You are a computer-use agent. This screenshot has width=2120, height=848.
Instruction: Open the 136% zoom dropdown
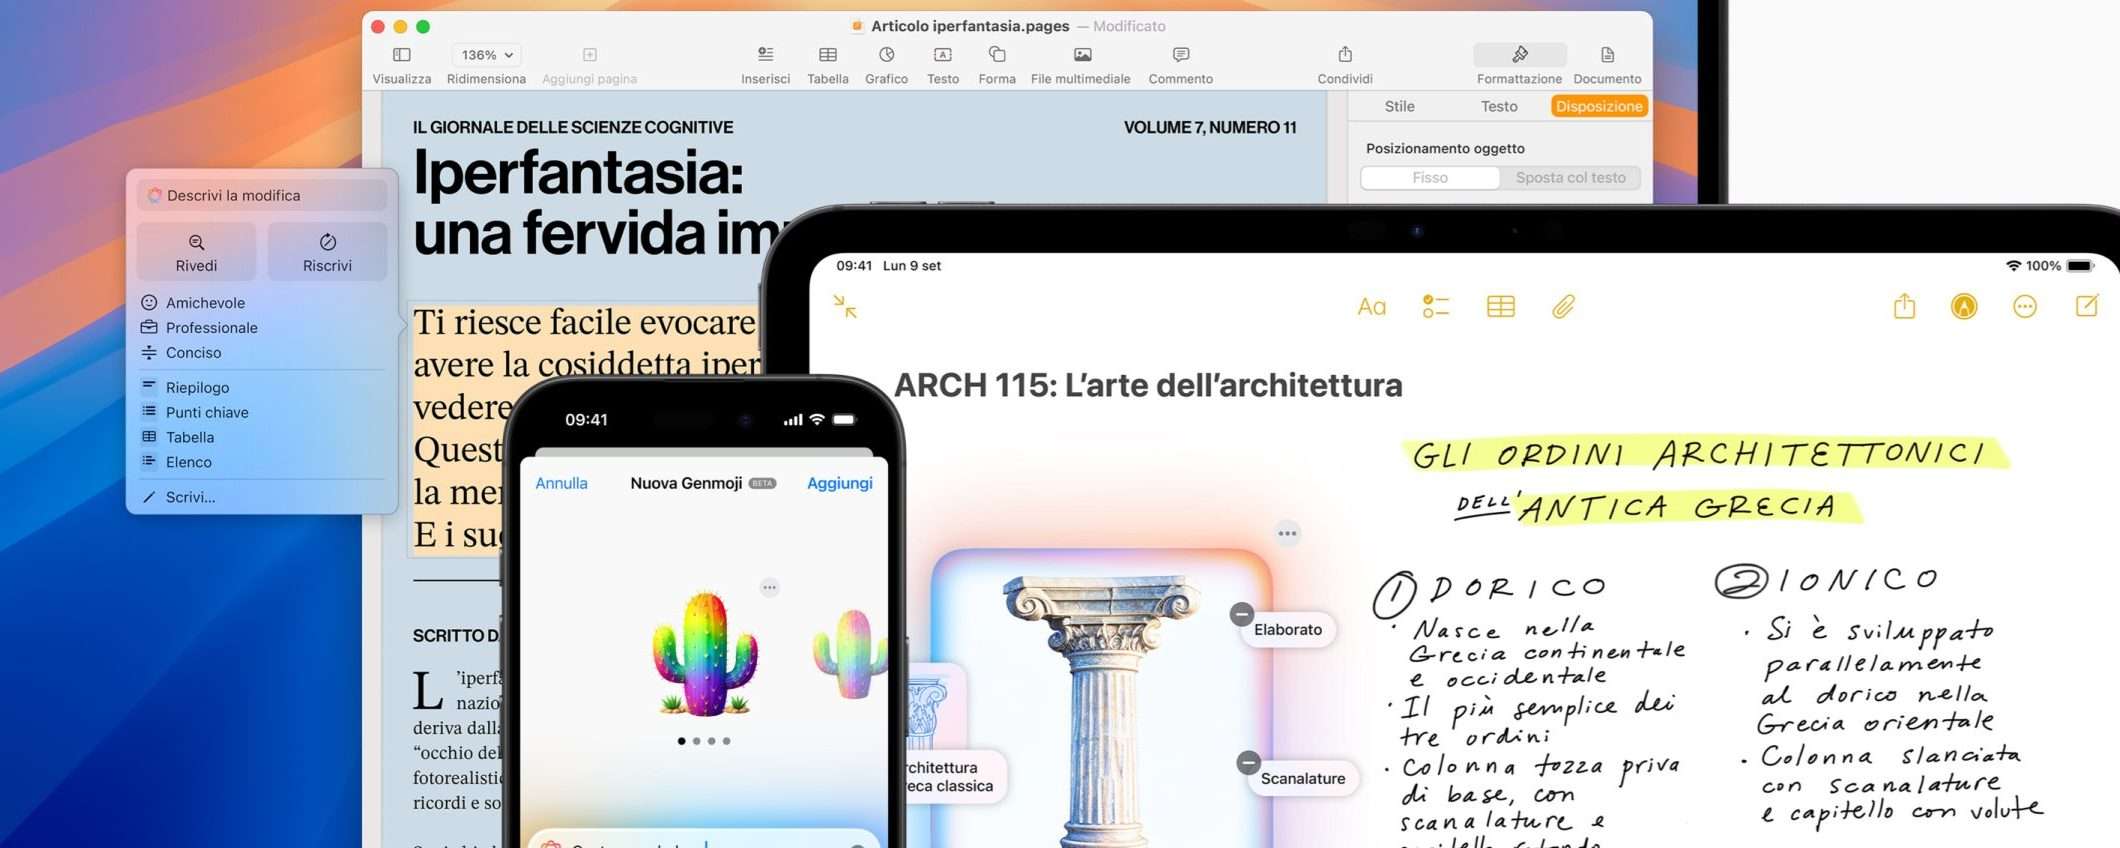[486, 55]
